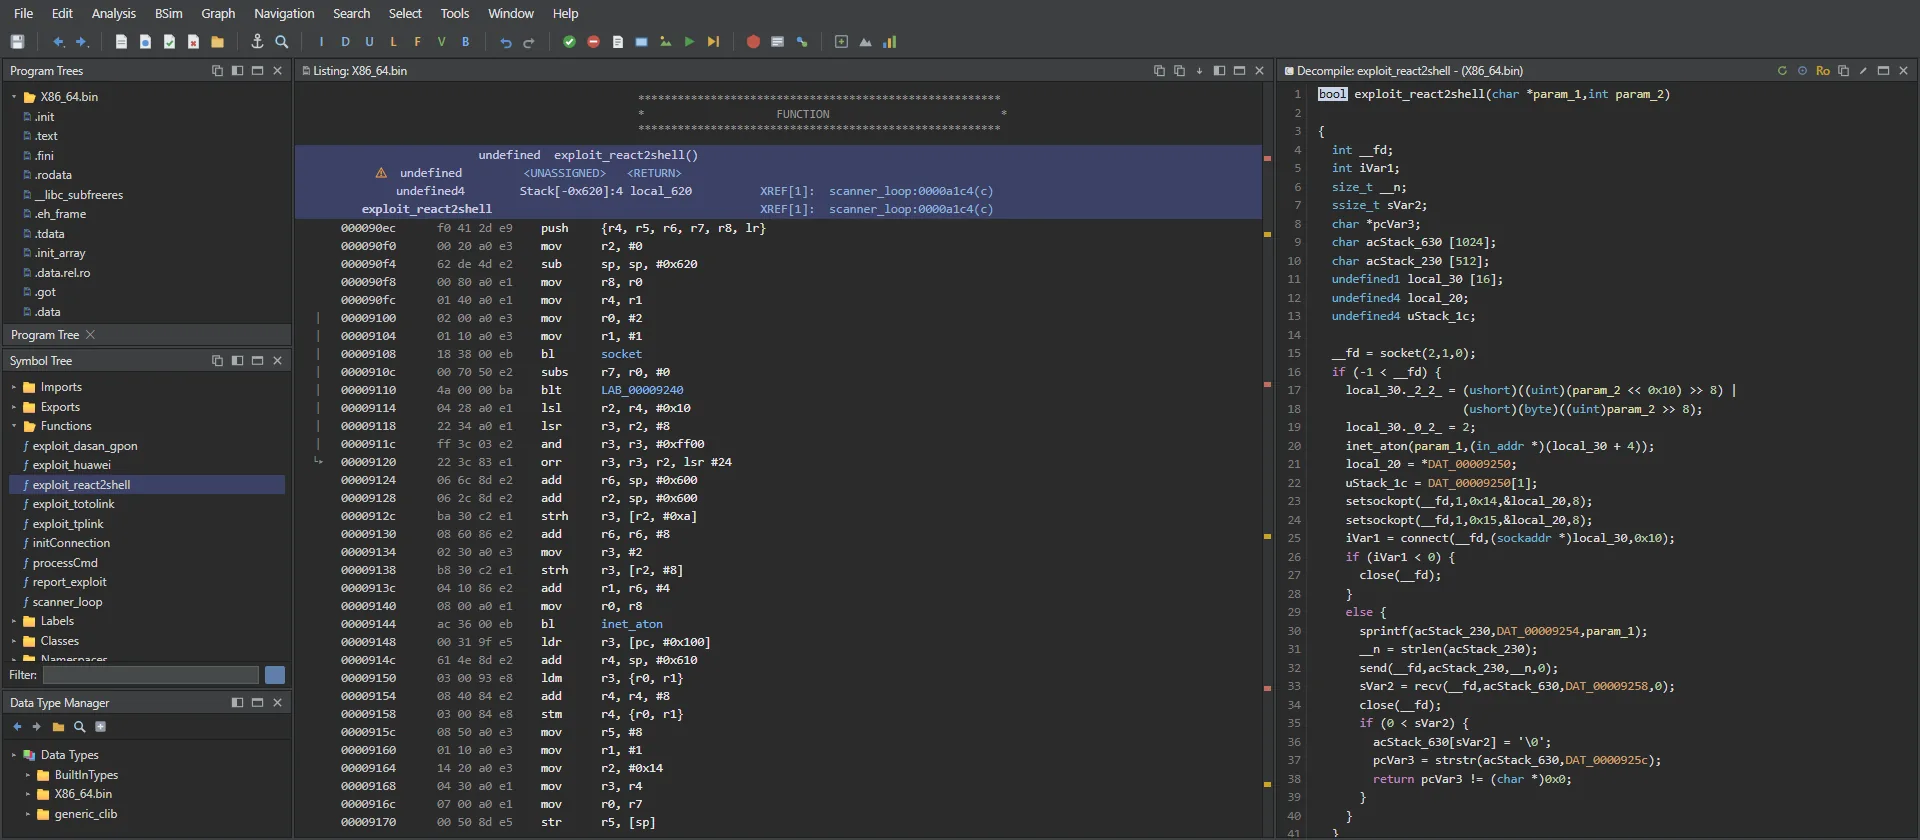Screen dimensions: 1920x840
Task: Click the document with red X toolbar icon
Action: tap(193, 42)
